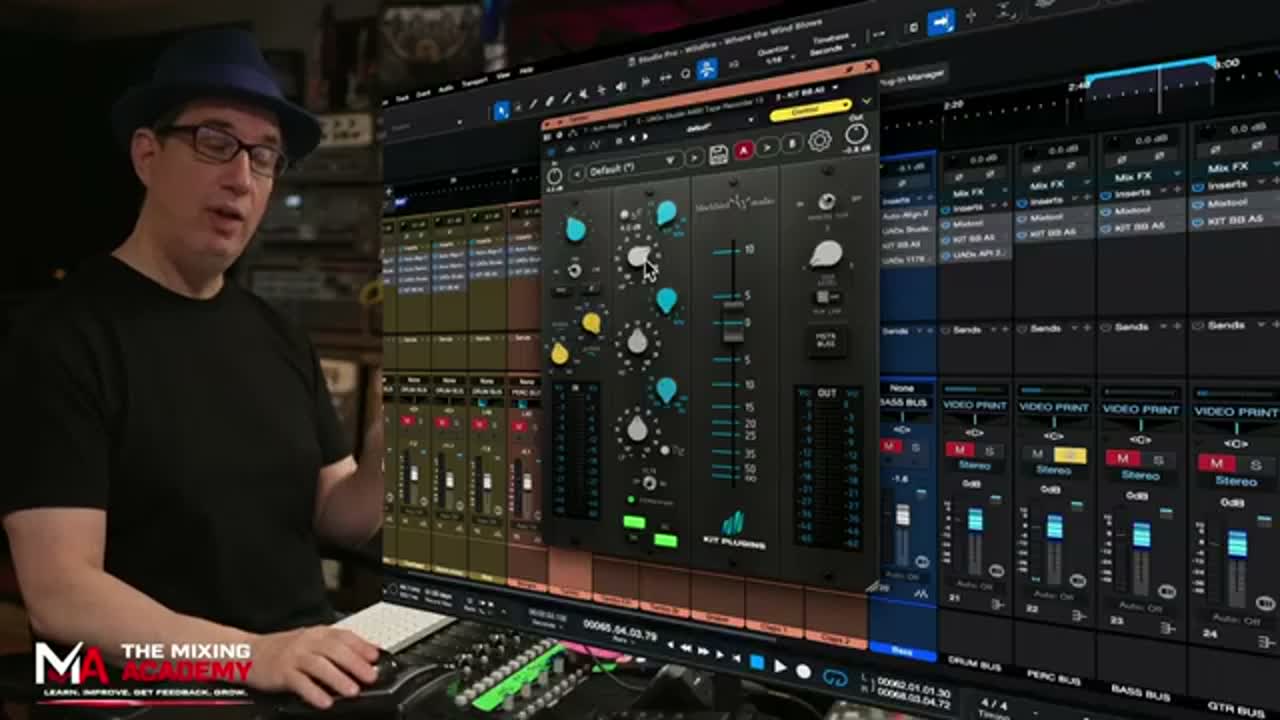Viewport: 1280px width, 720px height.
Task: Click the plugin input gain knob beside the preset arrows
Action: pos(554,176)
